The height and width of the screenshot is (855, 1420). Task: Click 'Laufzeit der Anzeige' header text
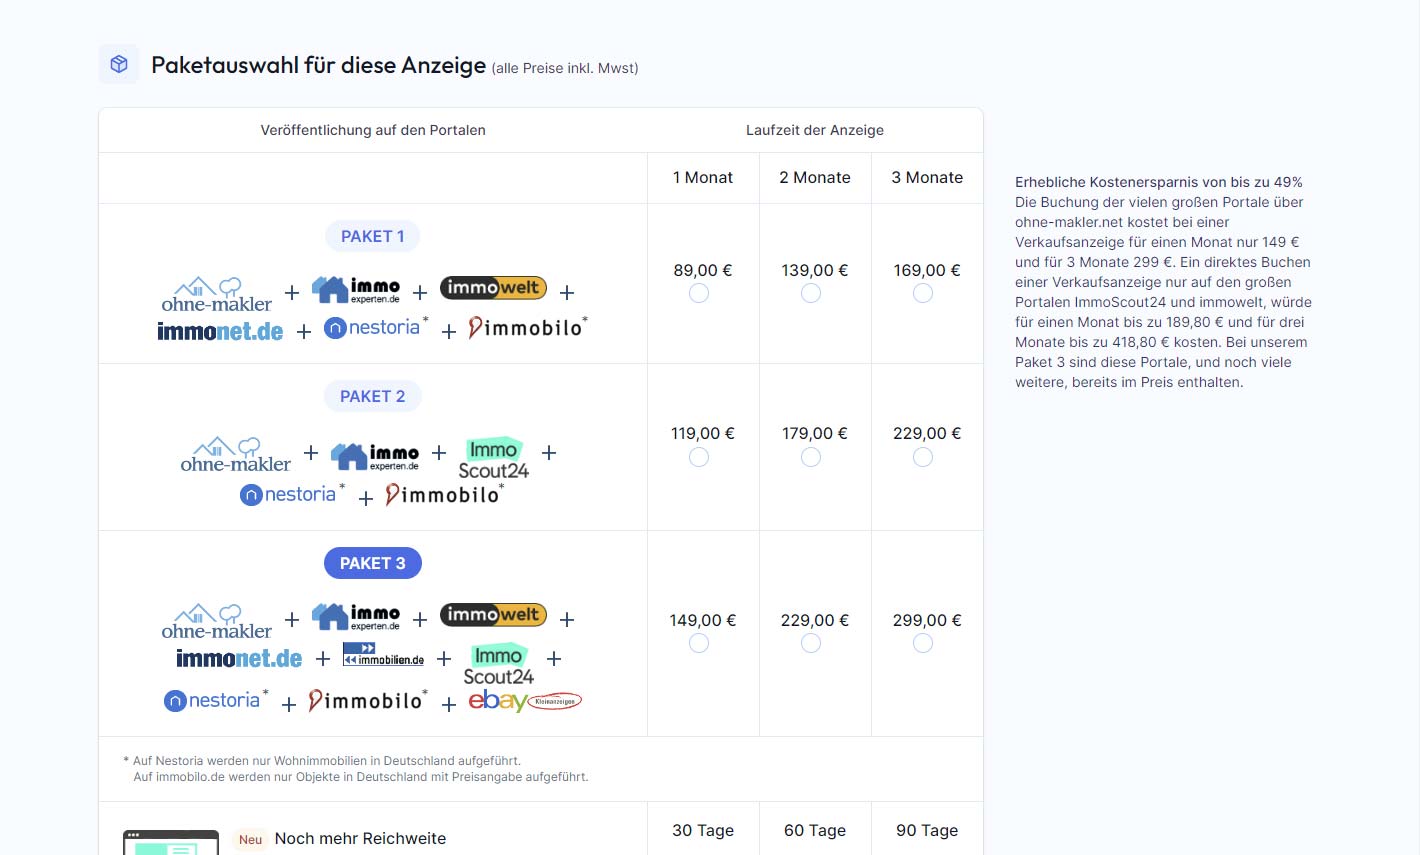[815, 130]
